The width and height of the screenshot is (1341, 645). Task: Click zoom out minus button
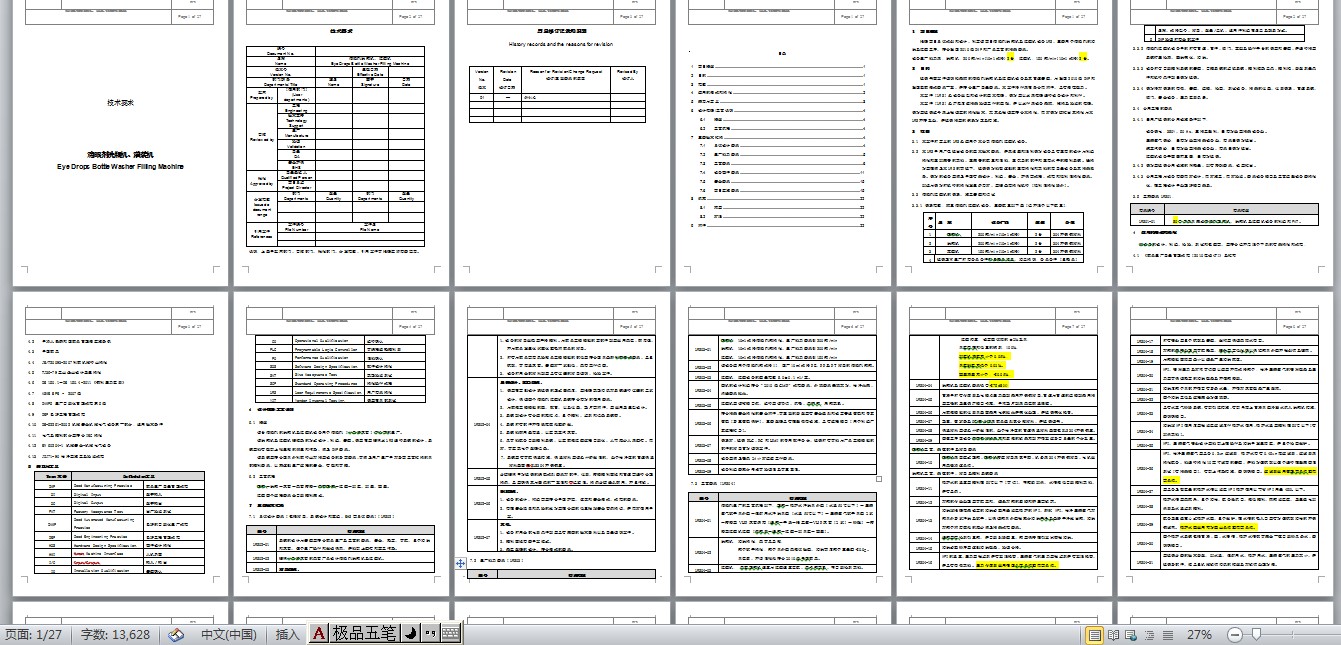click(x=1233, y=634)
